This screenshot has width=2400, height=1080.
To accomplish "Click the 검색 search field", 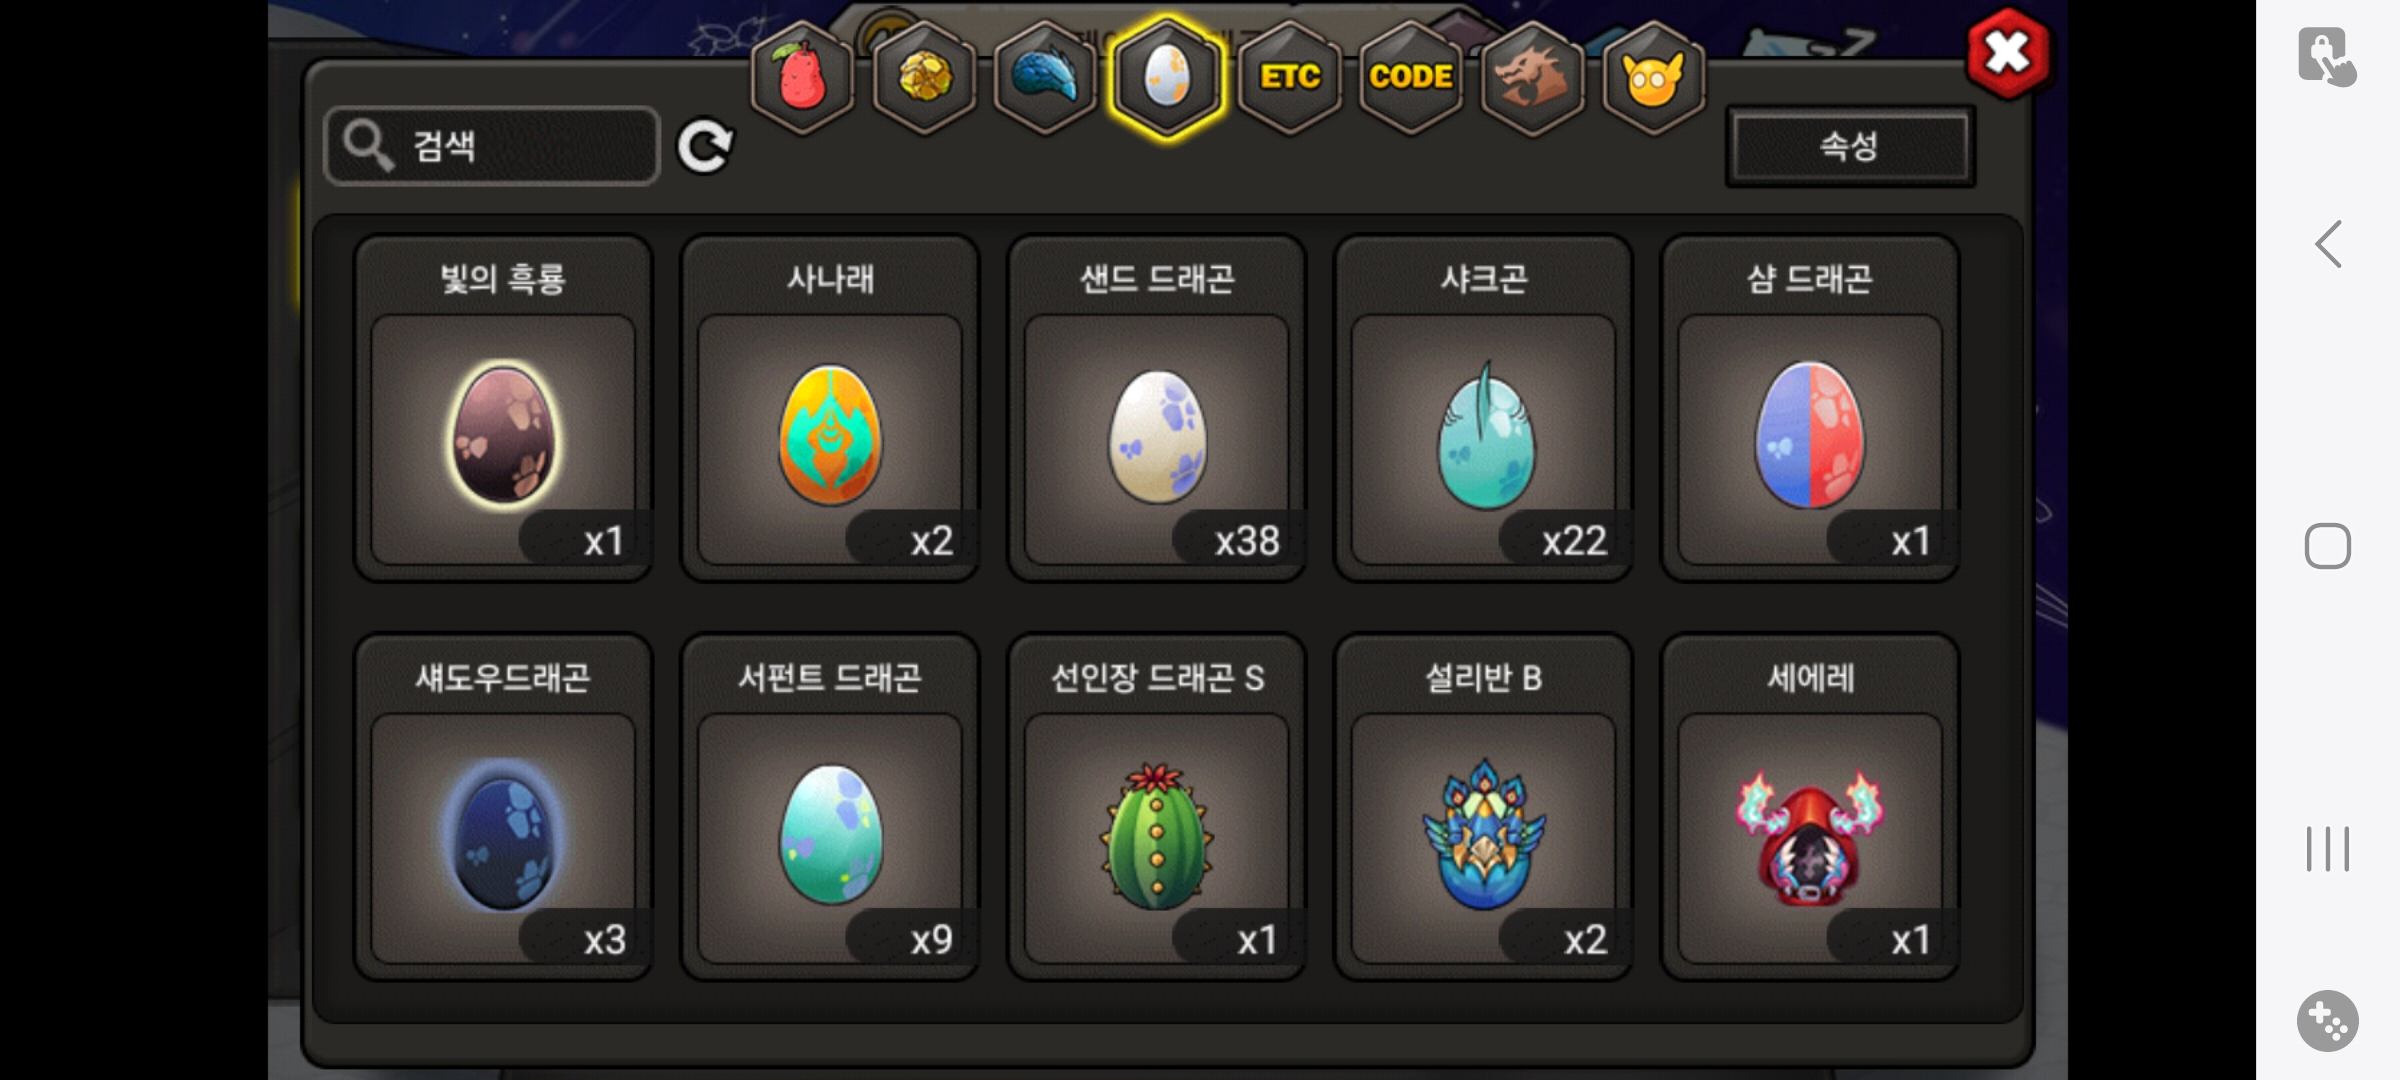I will [492, 146].
